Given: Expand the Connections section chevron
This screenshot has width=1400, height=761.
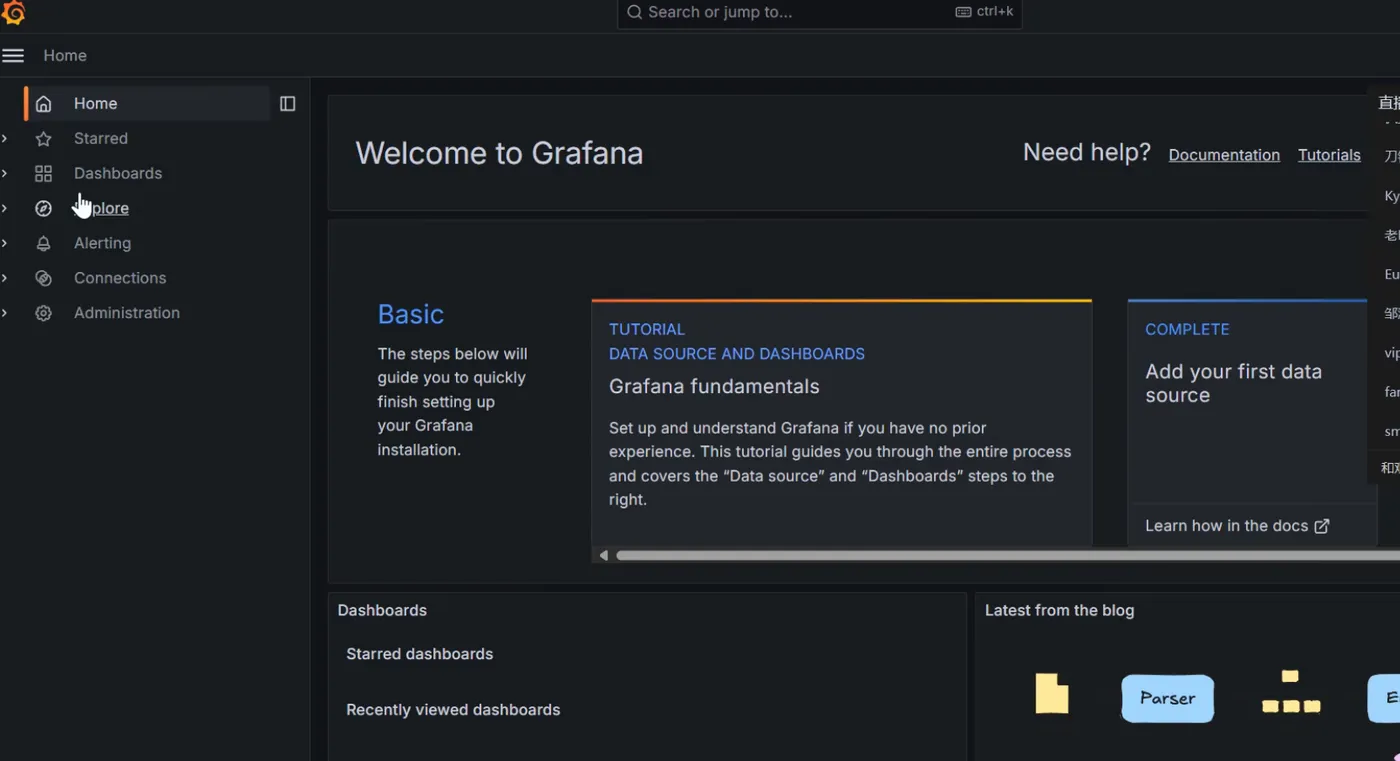Looking at the screenshot, I should (x=5, y=279).
